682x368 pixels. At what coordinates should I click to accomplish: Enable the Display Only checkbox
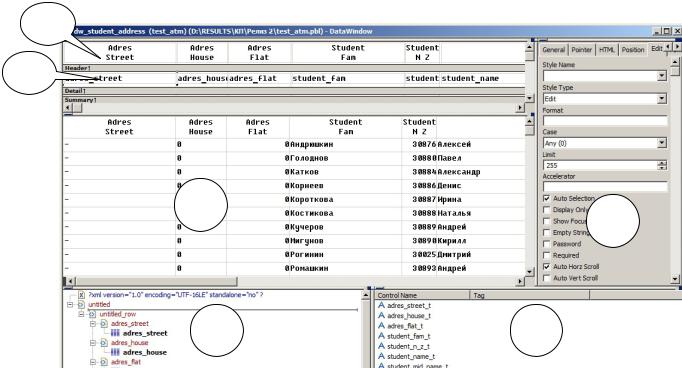[547, 210]
